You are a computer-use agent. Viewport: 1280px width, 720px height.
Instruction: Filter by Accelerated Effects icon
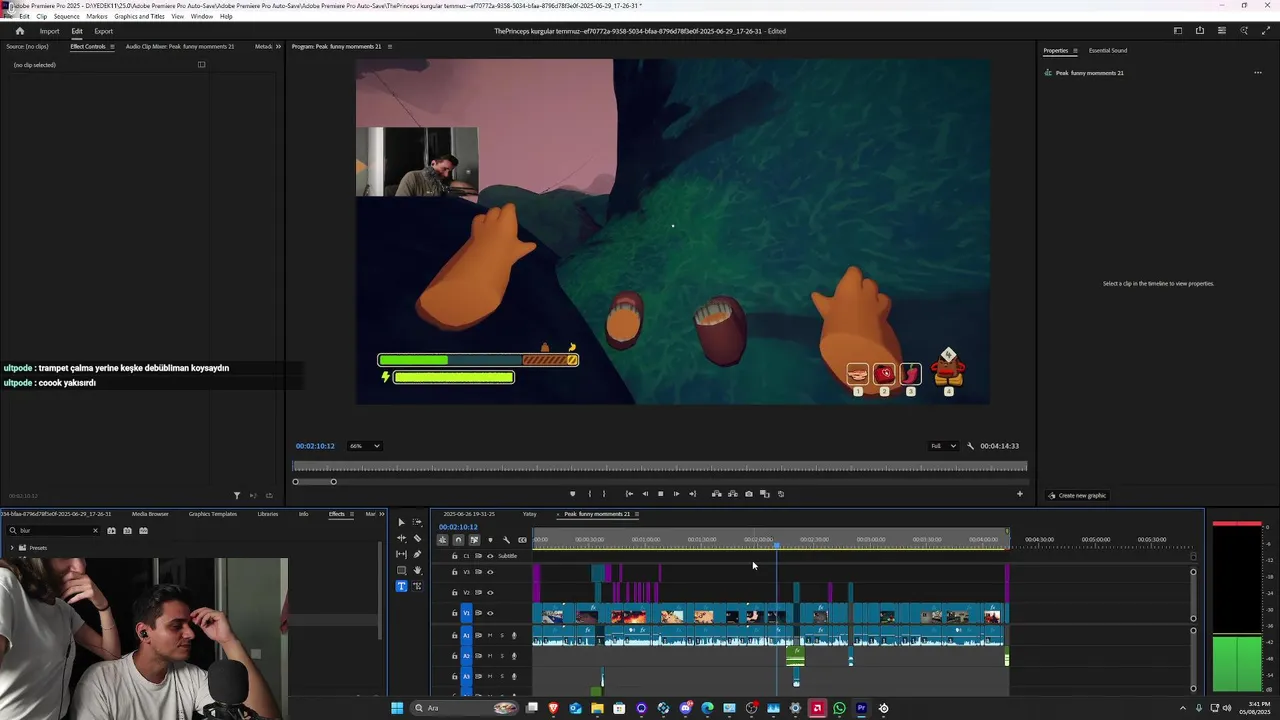[111, 531]
